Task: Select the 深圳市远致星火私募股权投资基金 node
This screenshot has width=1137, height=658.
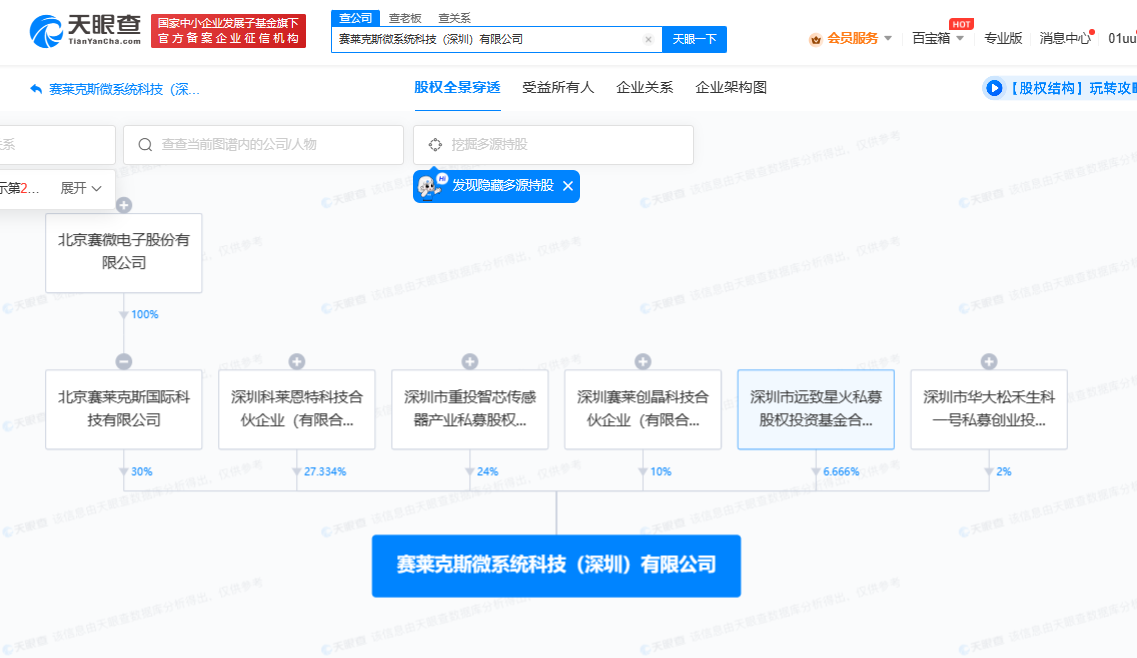Action: tap(815, 409)
